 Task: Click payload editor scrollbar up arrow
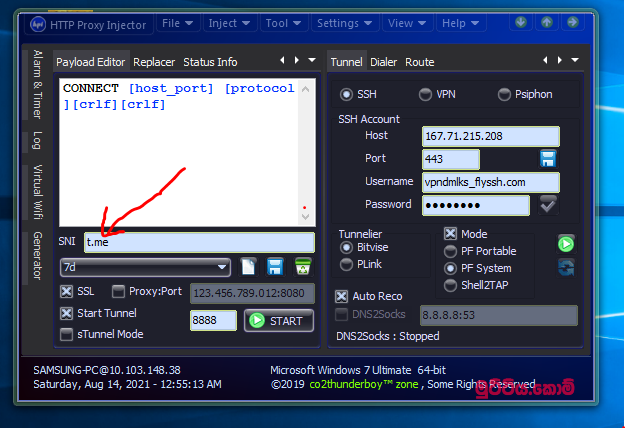tap(305, 89)
